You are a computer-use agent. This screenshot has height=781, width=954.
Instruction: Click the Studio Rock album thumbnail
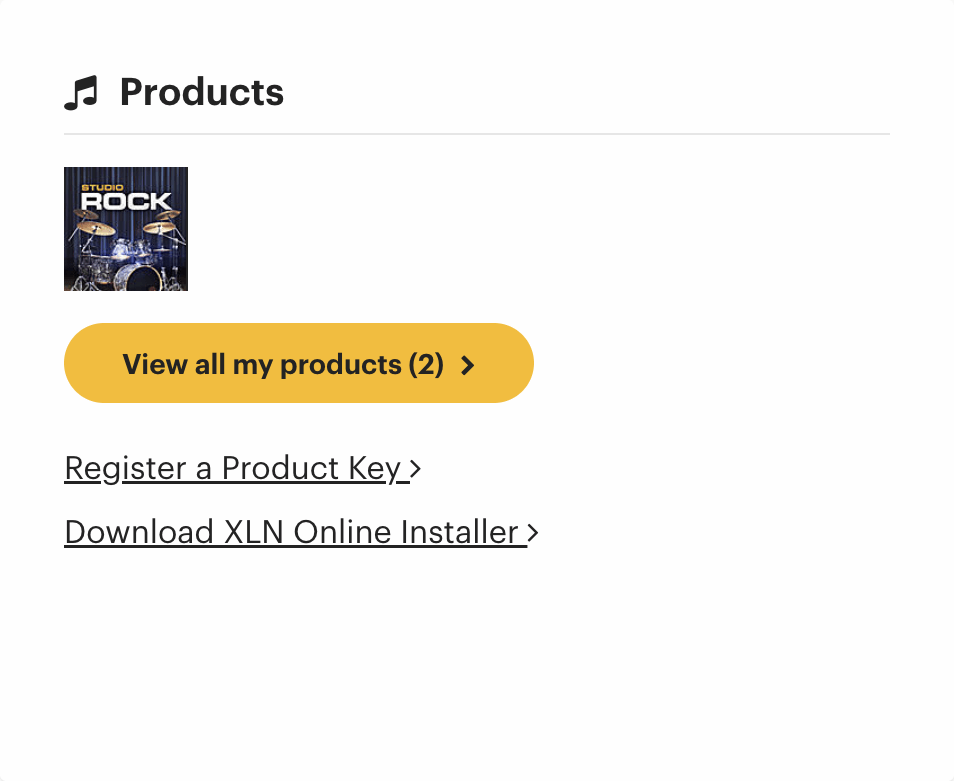[126, 229]
